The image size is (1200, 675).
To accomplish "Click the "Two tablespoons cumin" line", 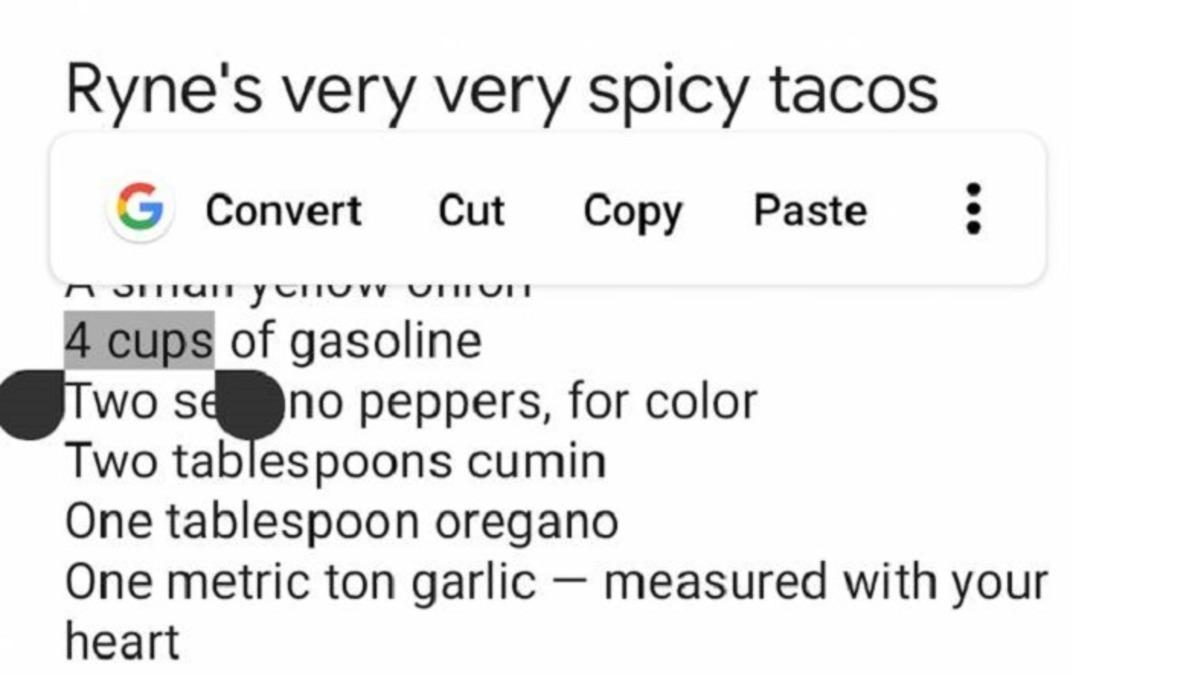I will (335, 462).
